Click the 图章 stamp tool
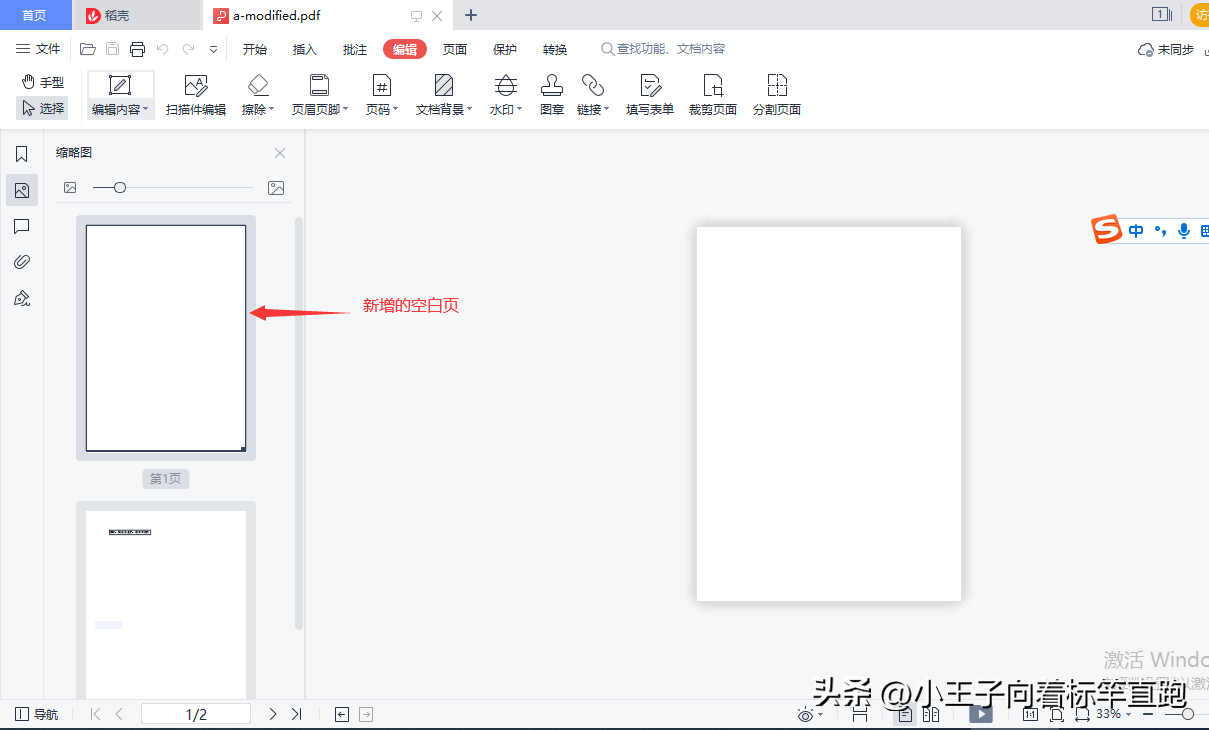The image size is (1209, 730). [x=552, y=96]
